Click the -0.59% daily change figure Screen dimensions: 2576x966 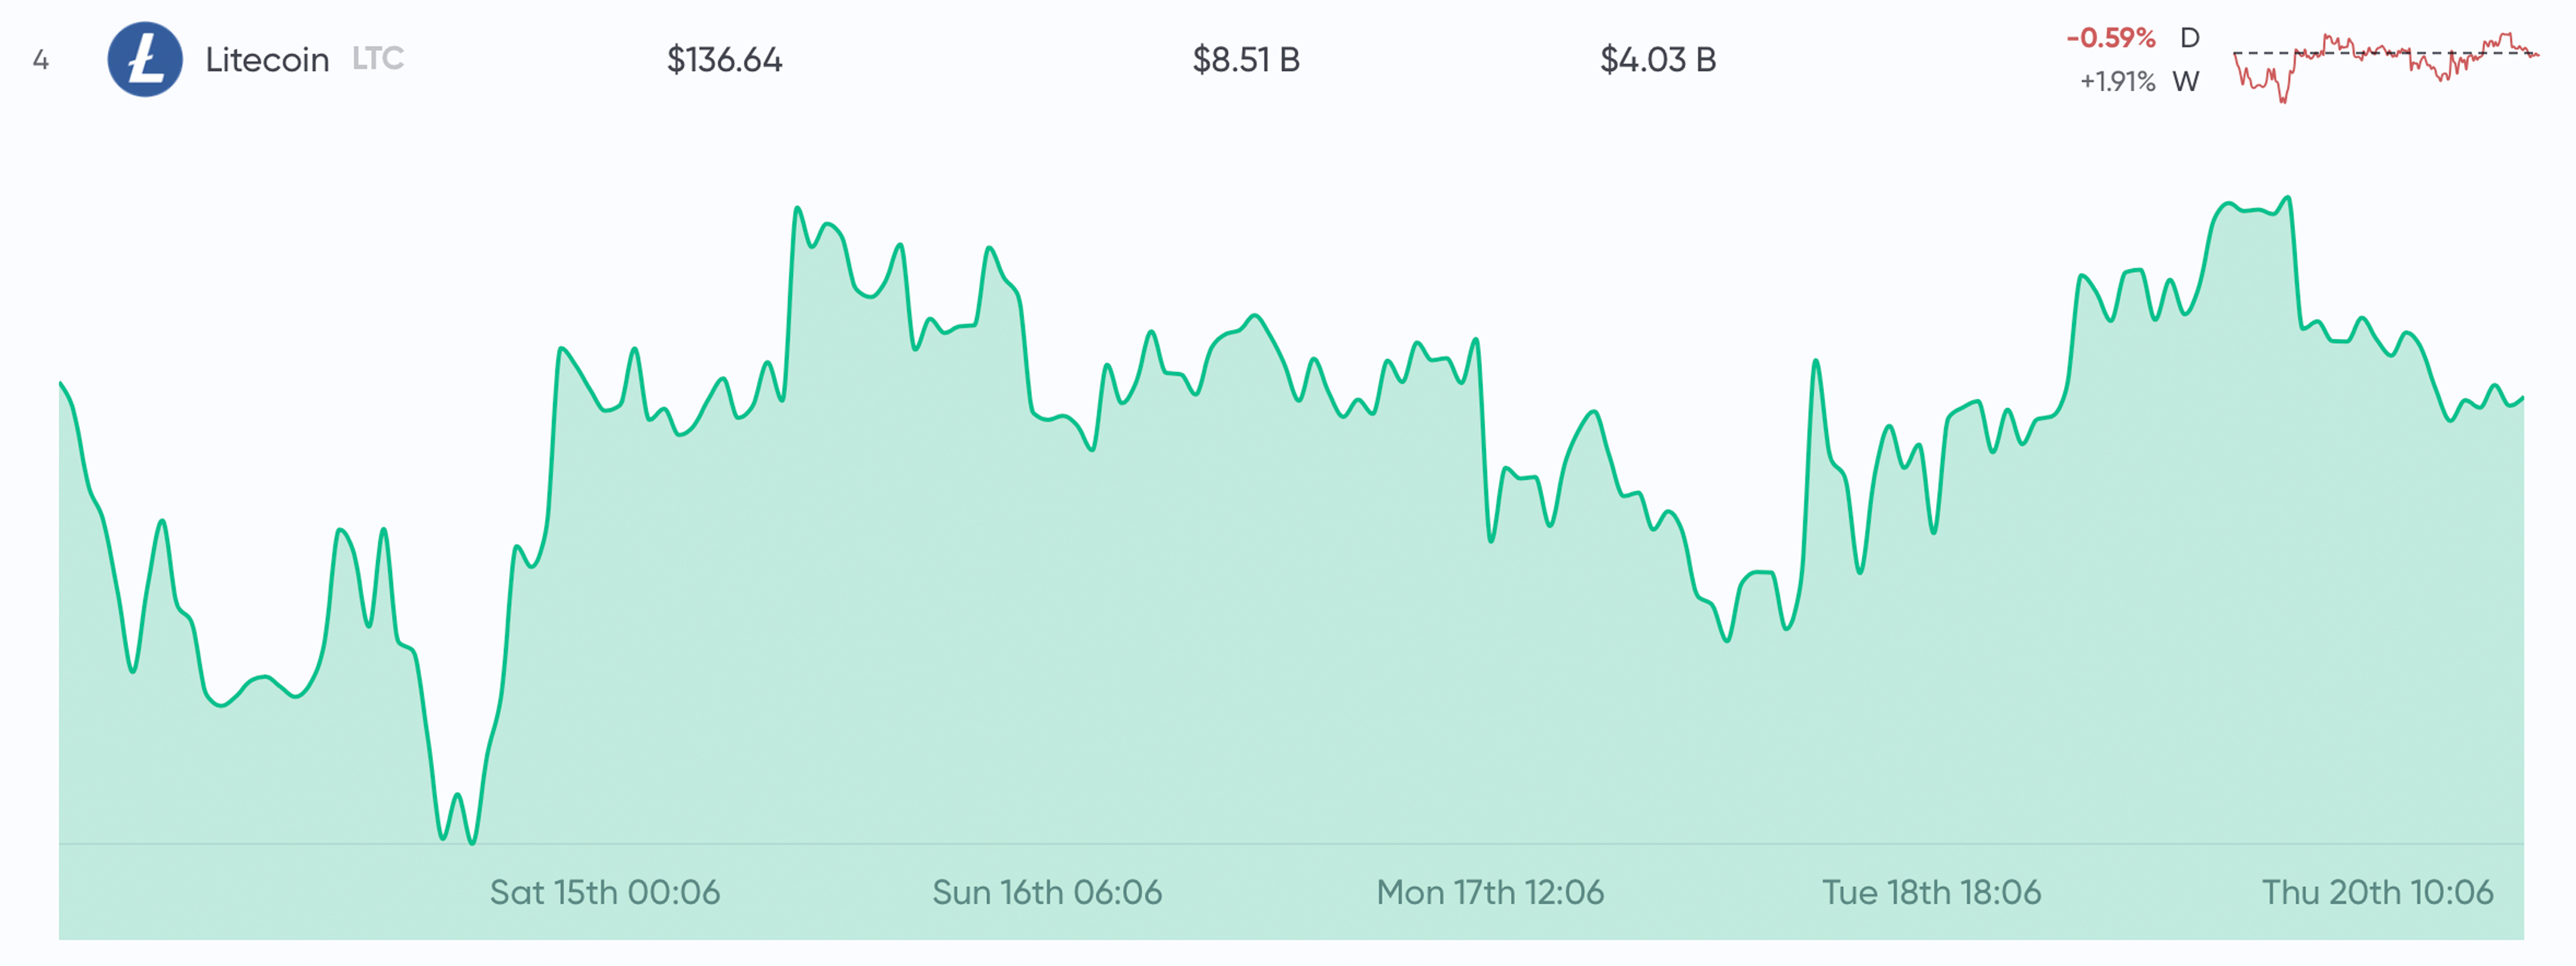[2110, 38]
